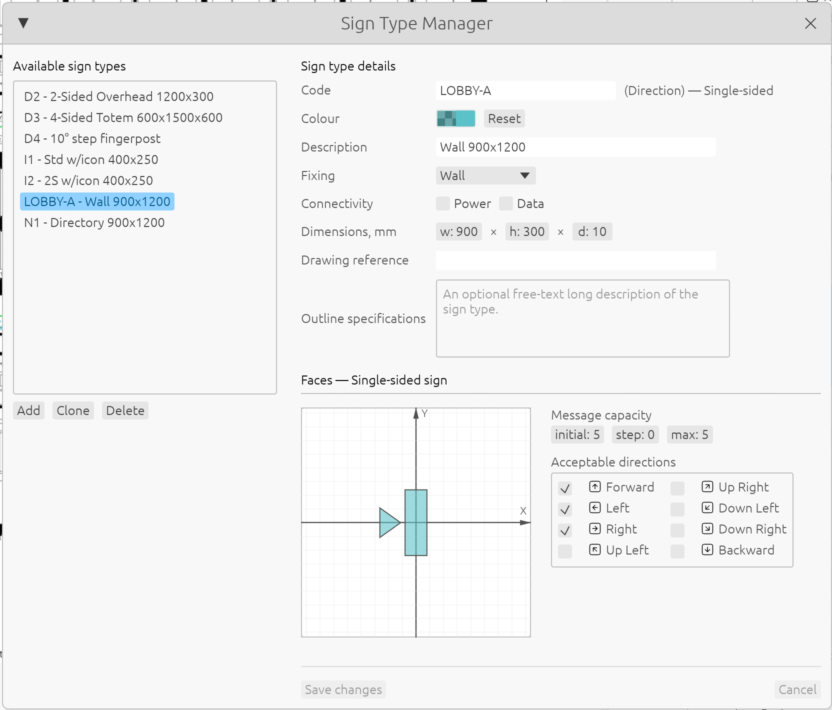Click the Backward direction arrow icon
Viewport: 832px width, 710px height.
click(x=707, y=550)
